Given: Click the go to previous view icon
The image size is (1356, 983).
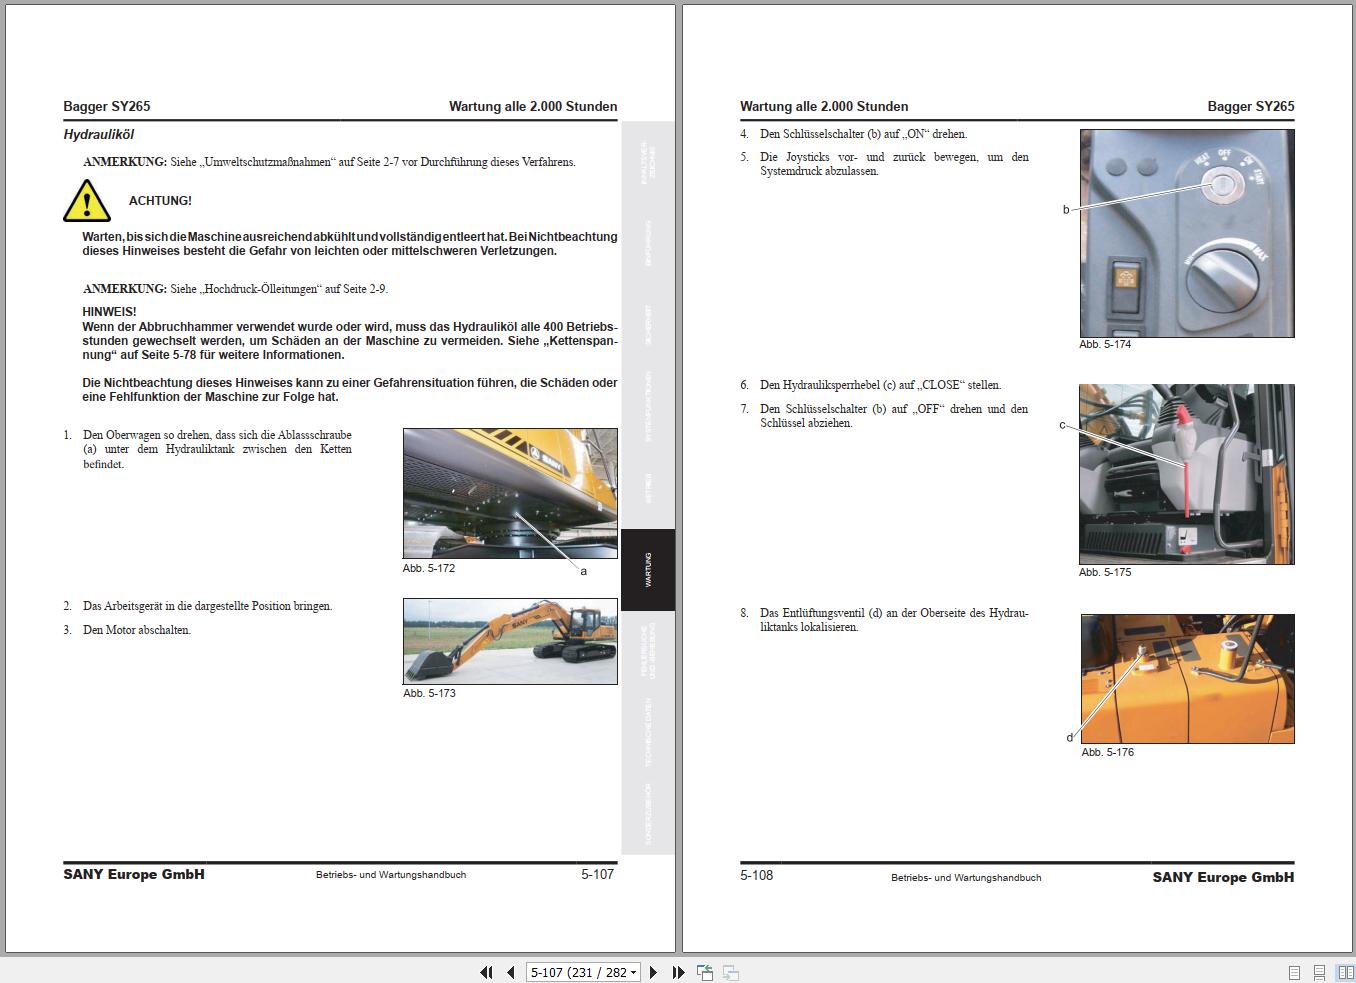Looking at the screenshot, I should click(x=705, y=972).
